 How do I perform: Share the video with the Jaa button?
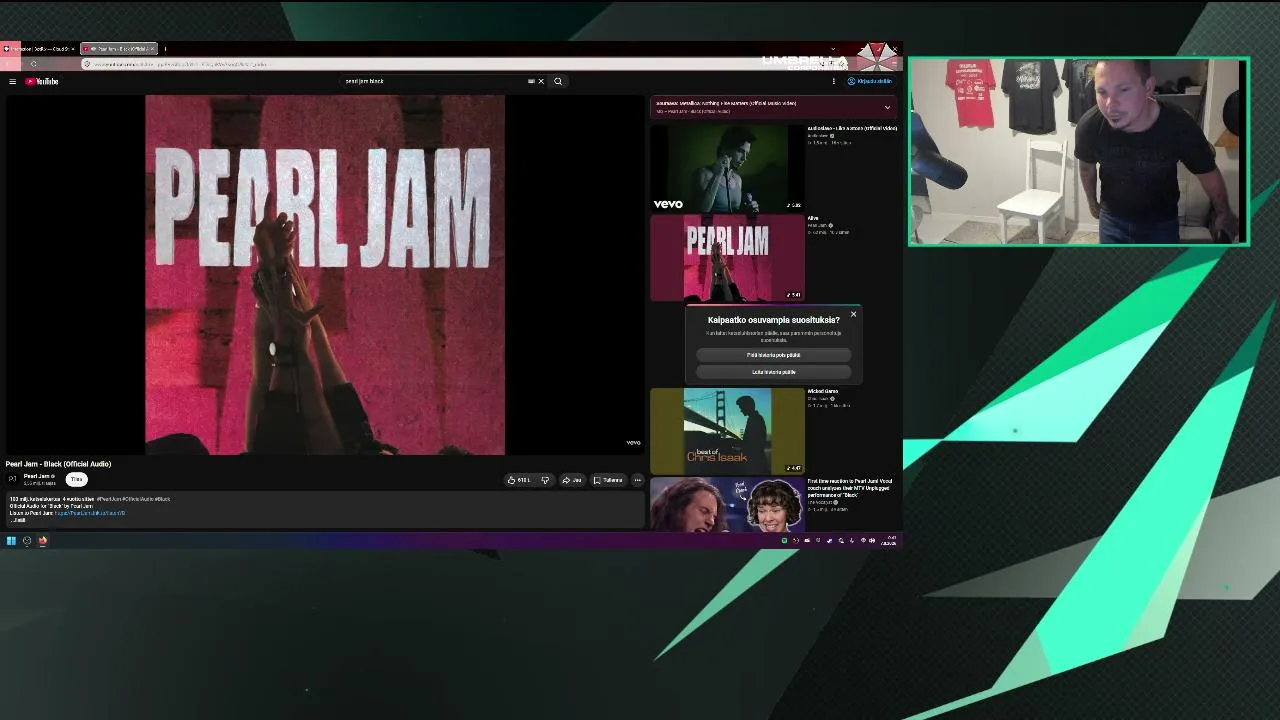tap(572, 480)
